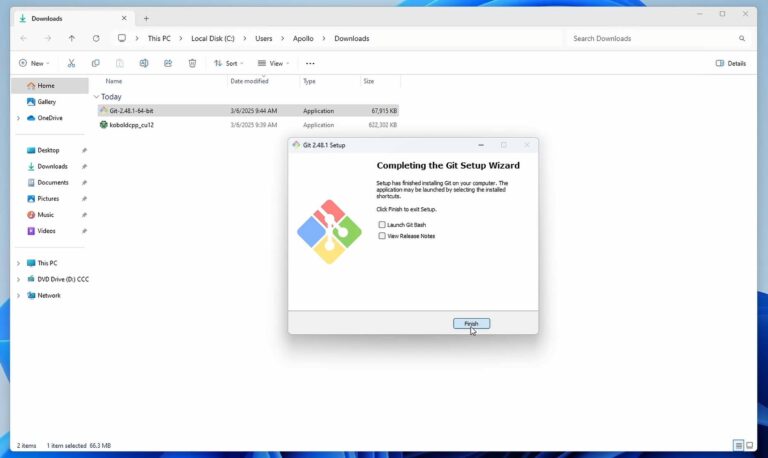Select Home in the navigation pane
The height and width of the screenshot is (458, 768).
50,85
